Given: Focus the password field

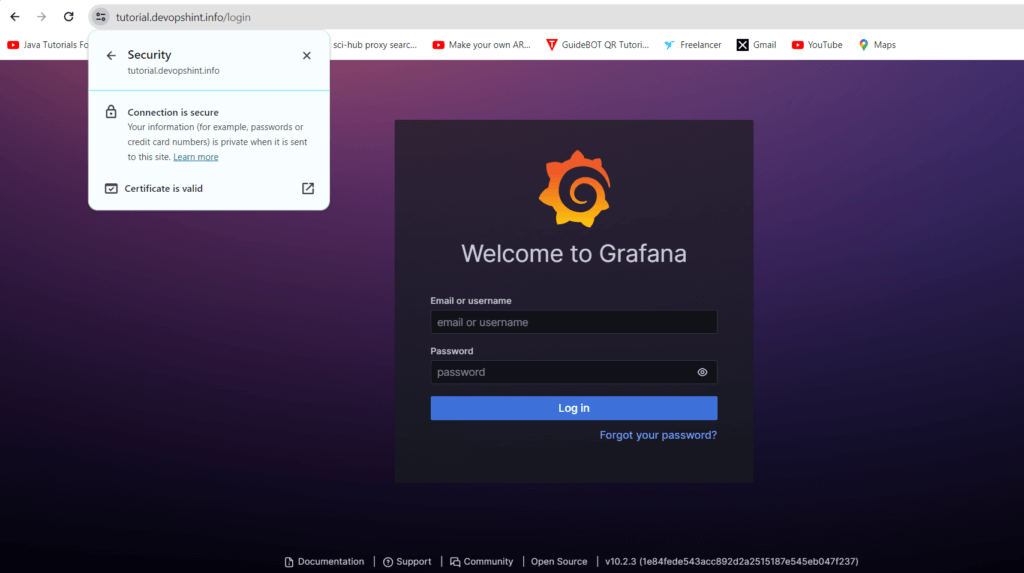Looking at the screenshot, I should 573,372.
